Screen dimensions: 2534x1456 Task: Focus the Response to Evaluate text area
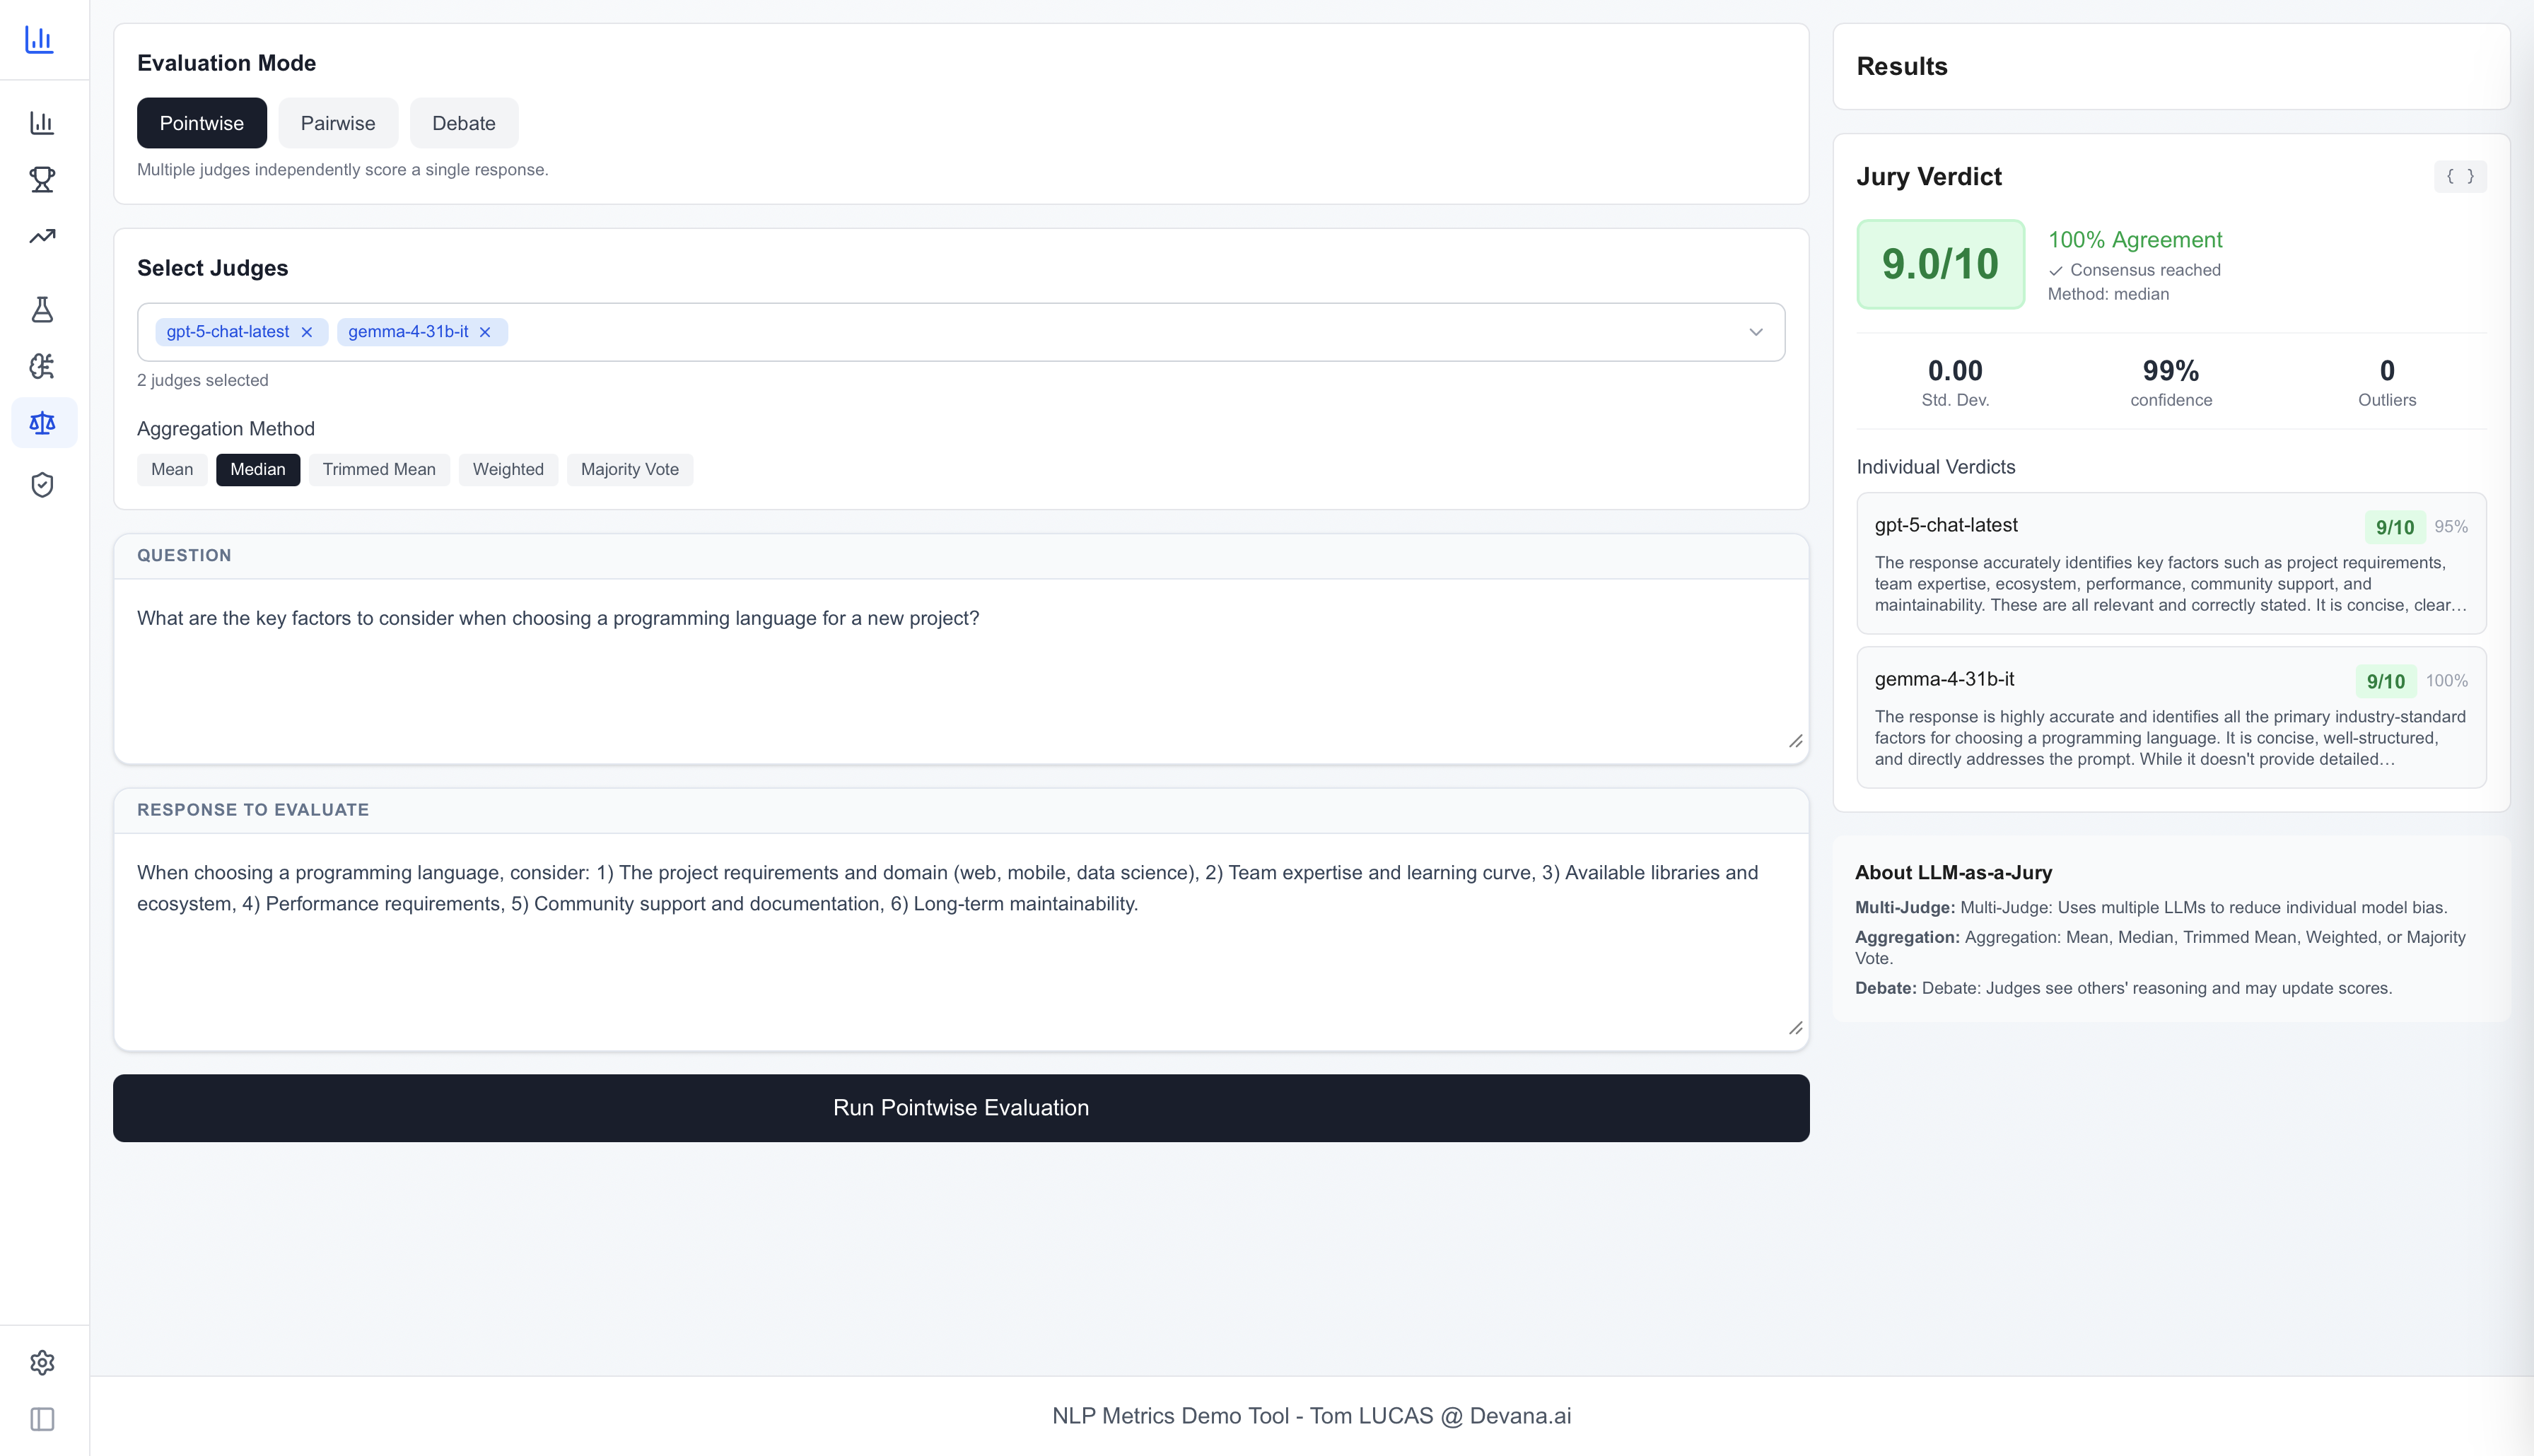(961, 941)
